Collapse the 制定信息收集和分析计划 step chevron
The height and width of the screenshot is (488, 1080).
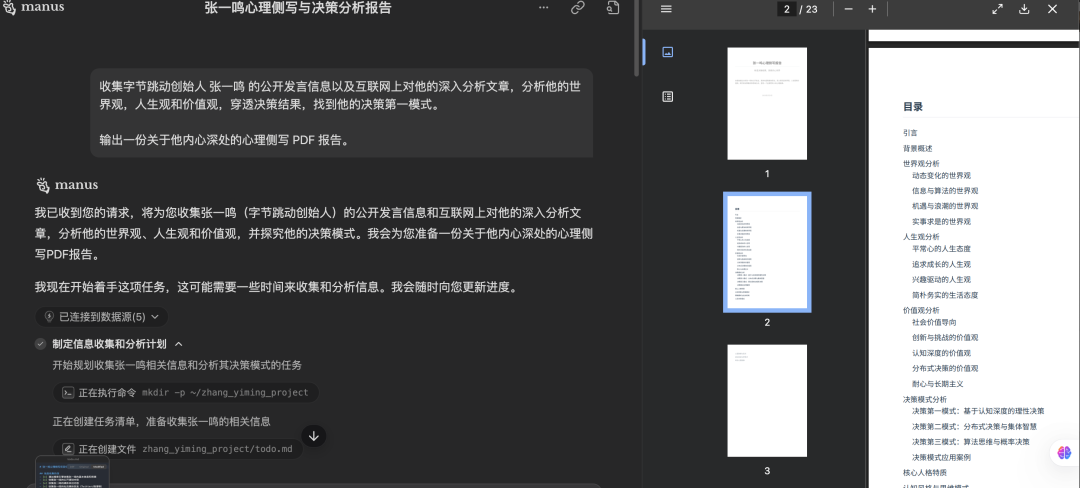(178, 343)
